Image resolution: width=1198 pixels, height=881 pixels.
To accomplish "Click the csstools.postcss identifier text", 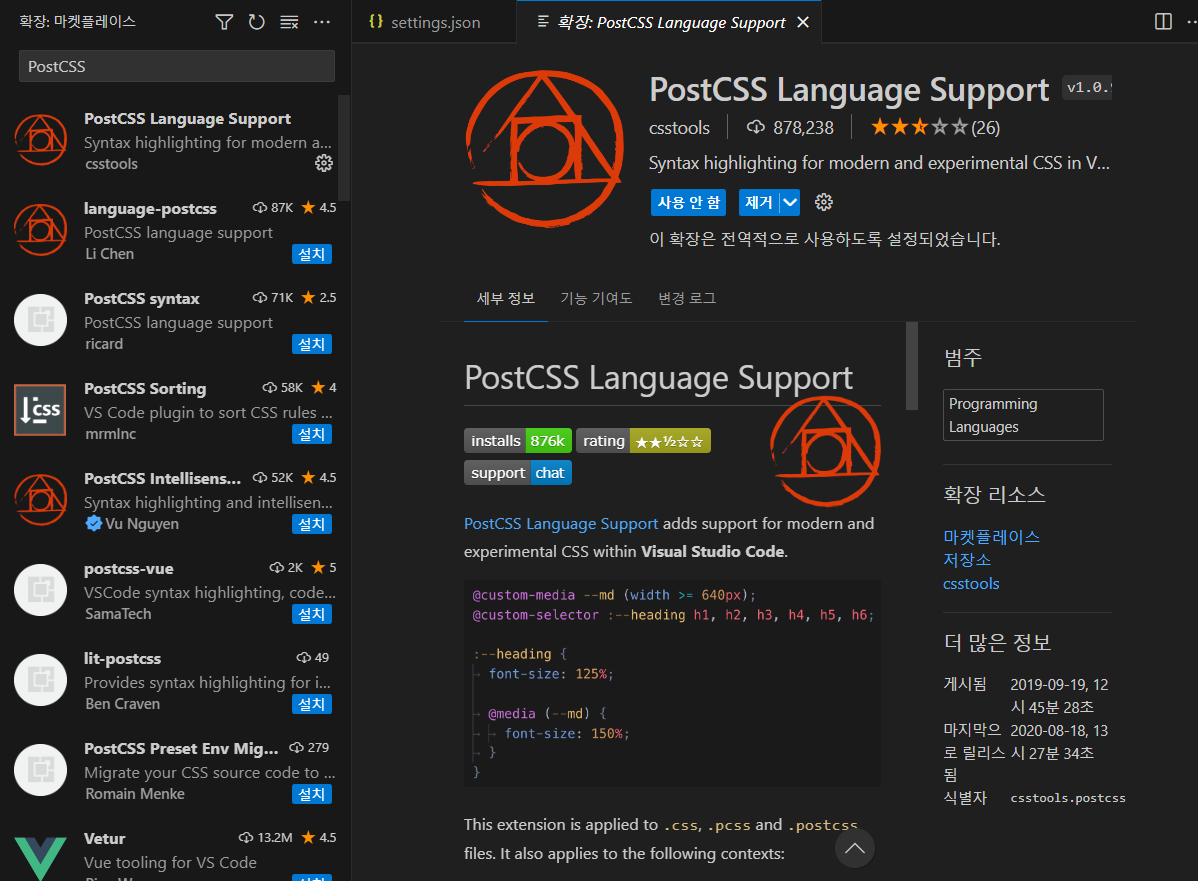I will tap(1068, 798).
